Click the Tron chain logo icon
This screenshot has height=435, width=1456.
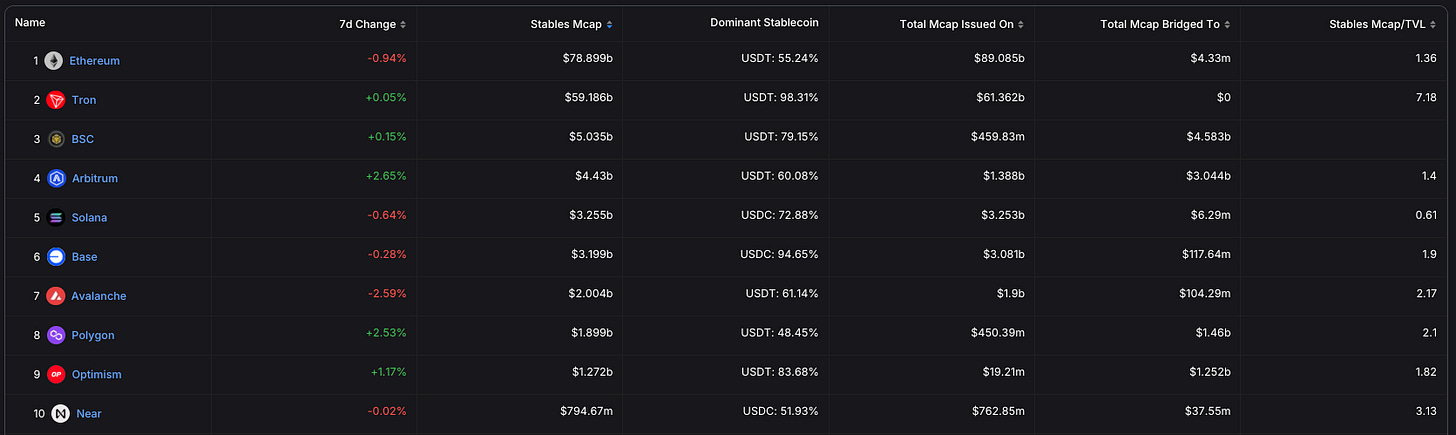pyautogui.click(x=56, y=100)
